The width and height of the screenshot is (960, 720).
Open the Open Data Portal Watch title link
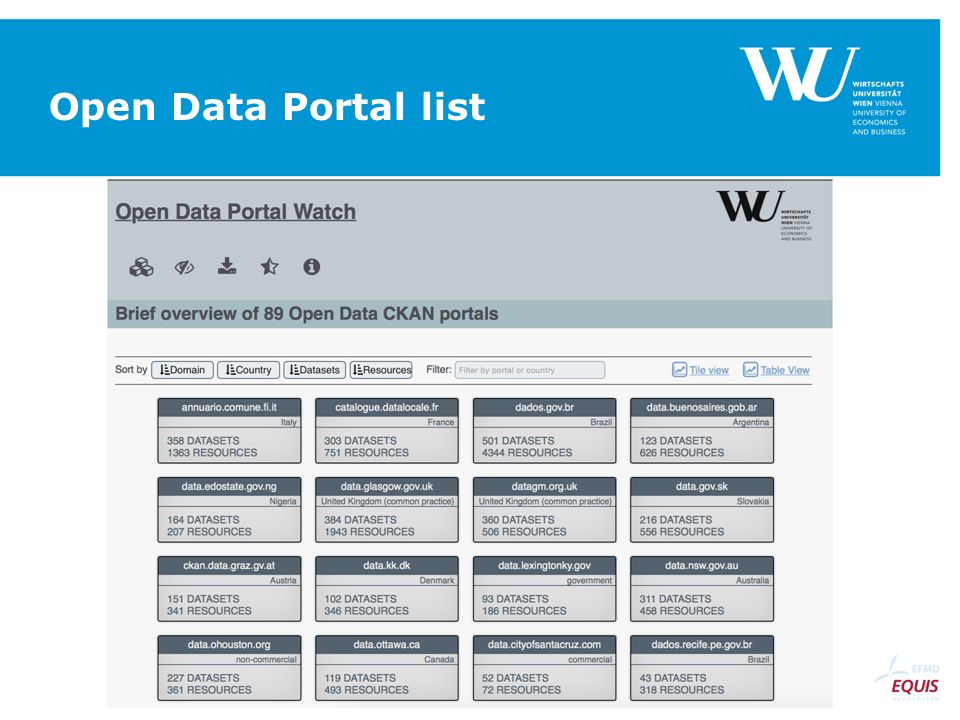(x=236, y=212)
